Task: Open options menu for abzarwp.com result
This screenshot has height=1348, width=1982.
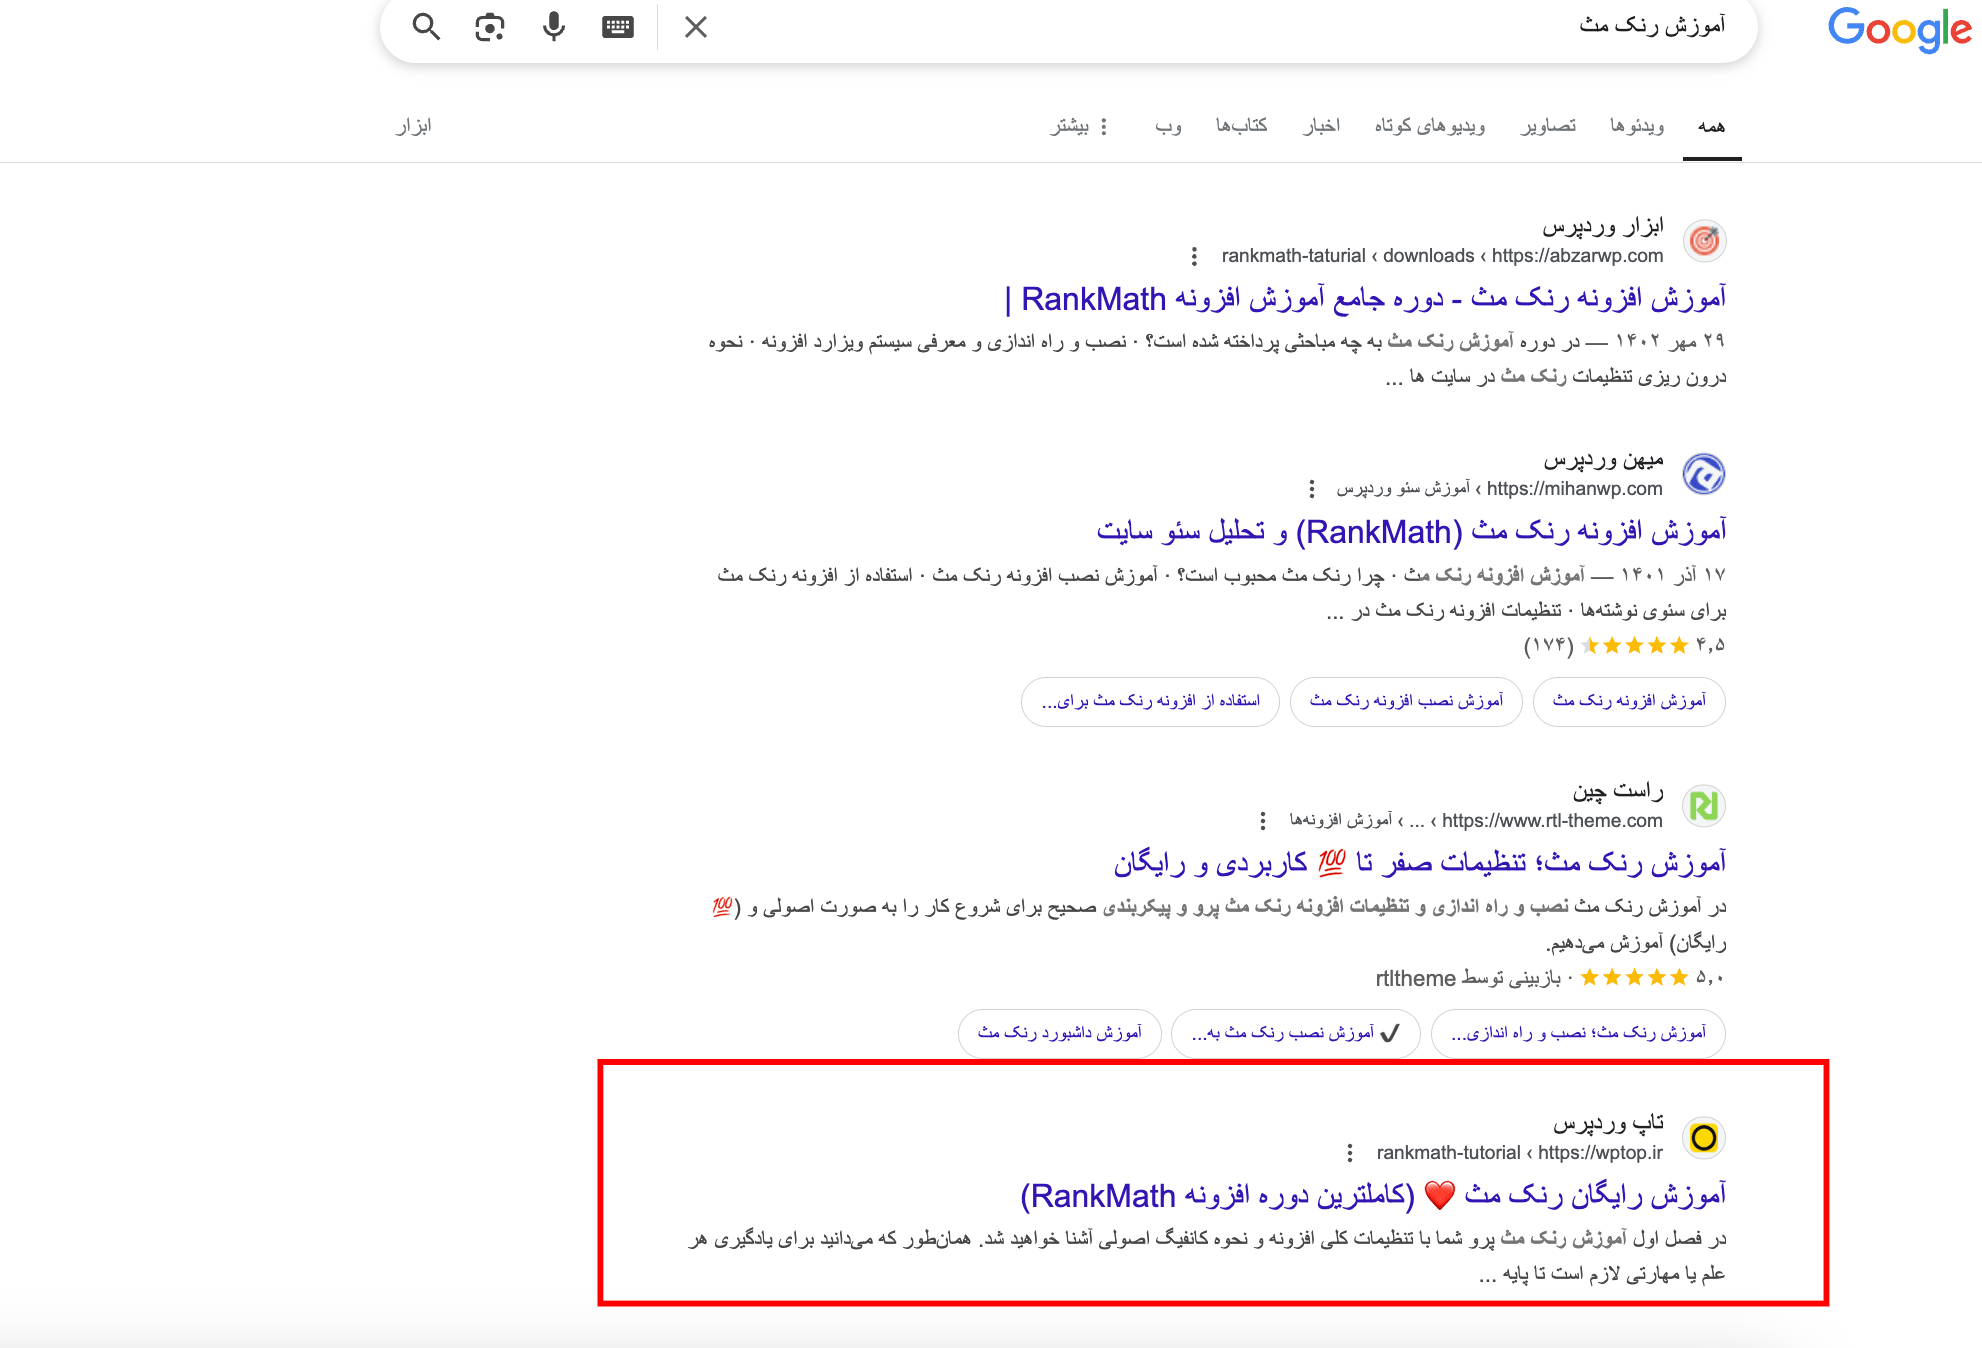Action: click(x=1194, y=256)
